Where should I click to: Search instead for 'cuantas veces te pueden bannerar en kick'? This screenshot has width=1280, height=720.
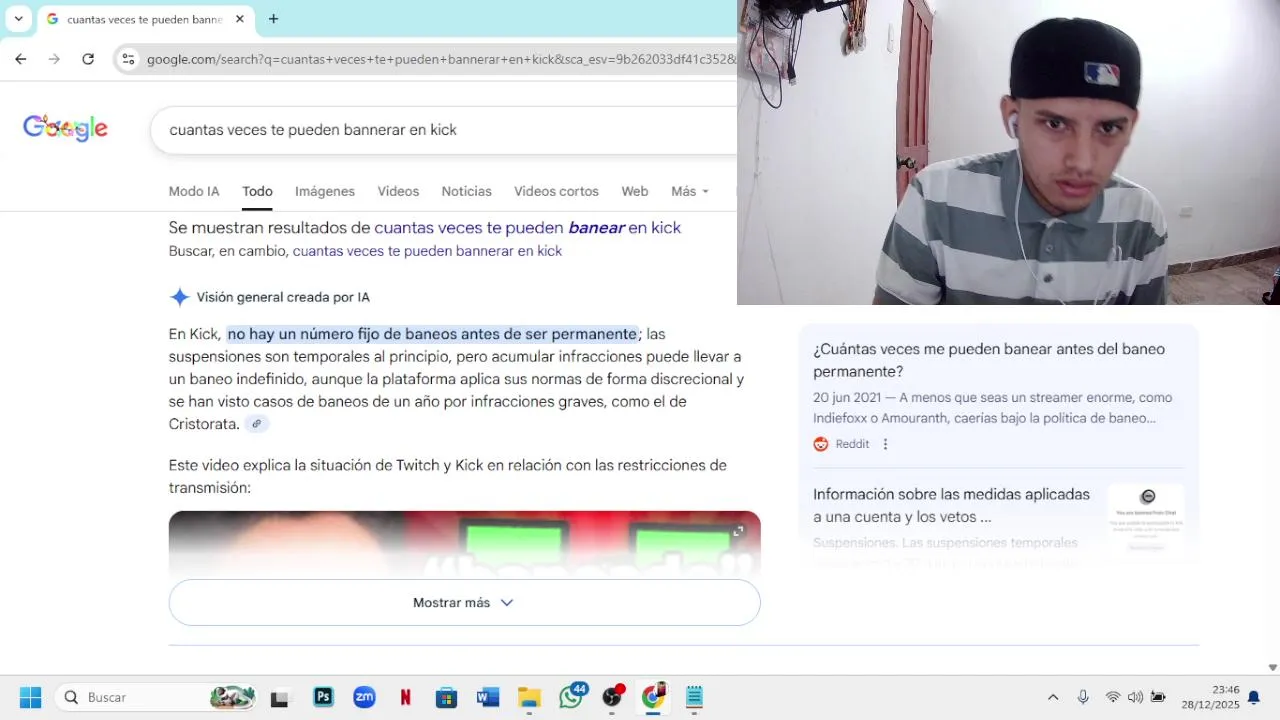click(427, 251)
